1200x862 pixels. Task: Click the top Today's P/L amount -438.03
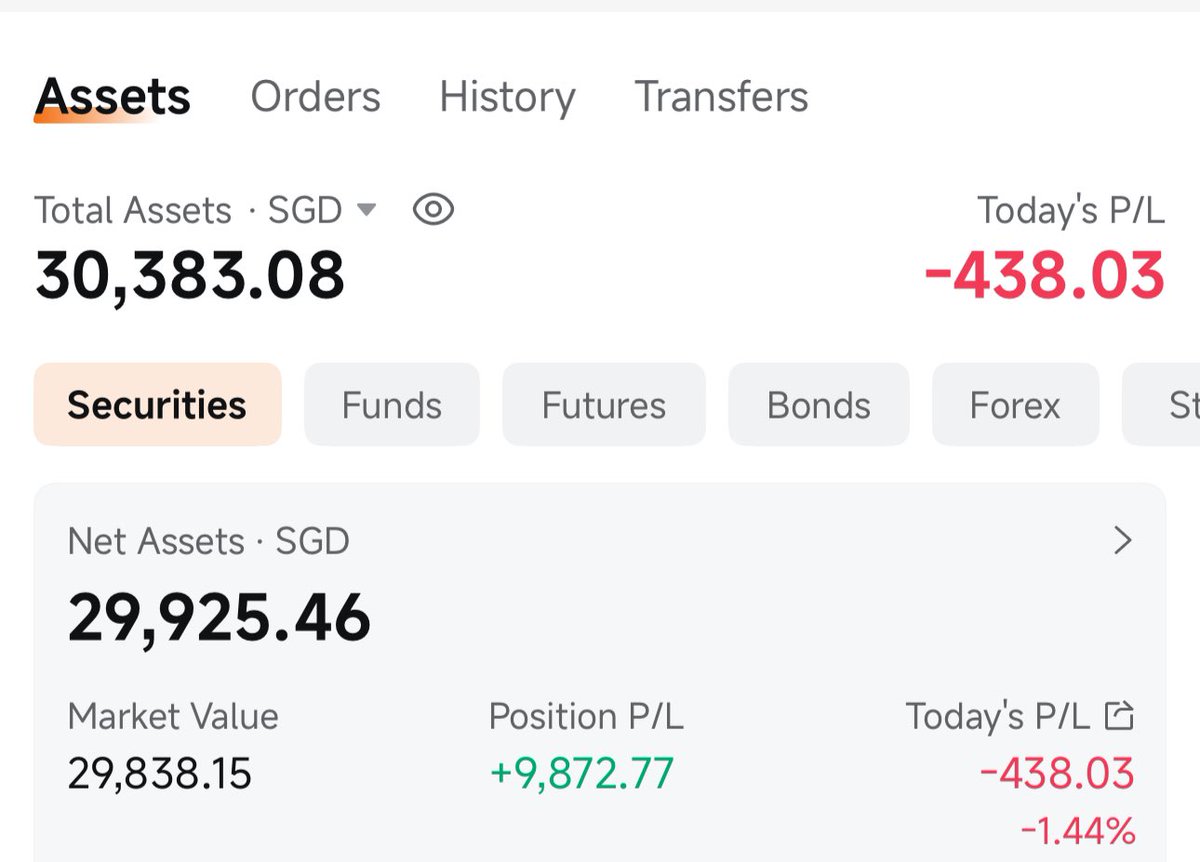[x=1045, y=275]
